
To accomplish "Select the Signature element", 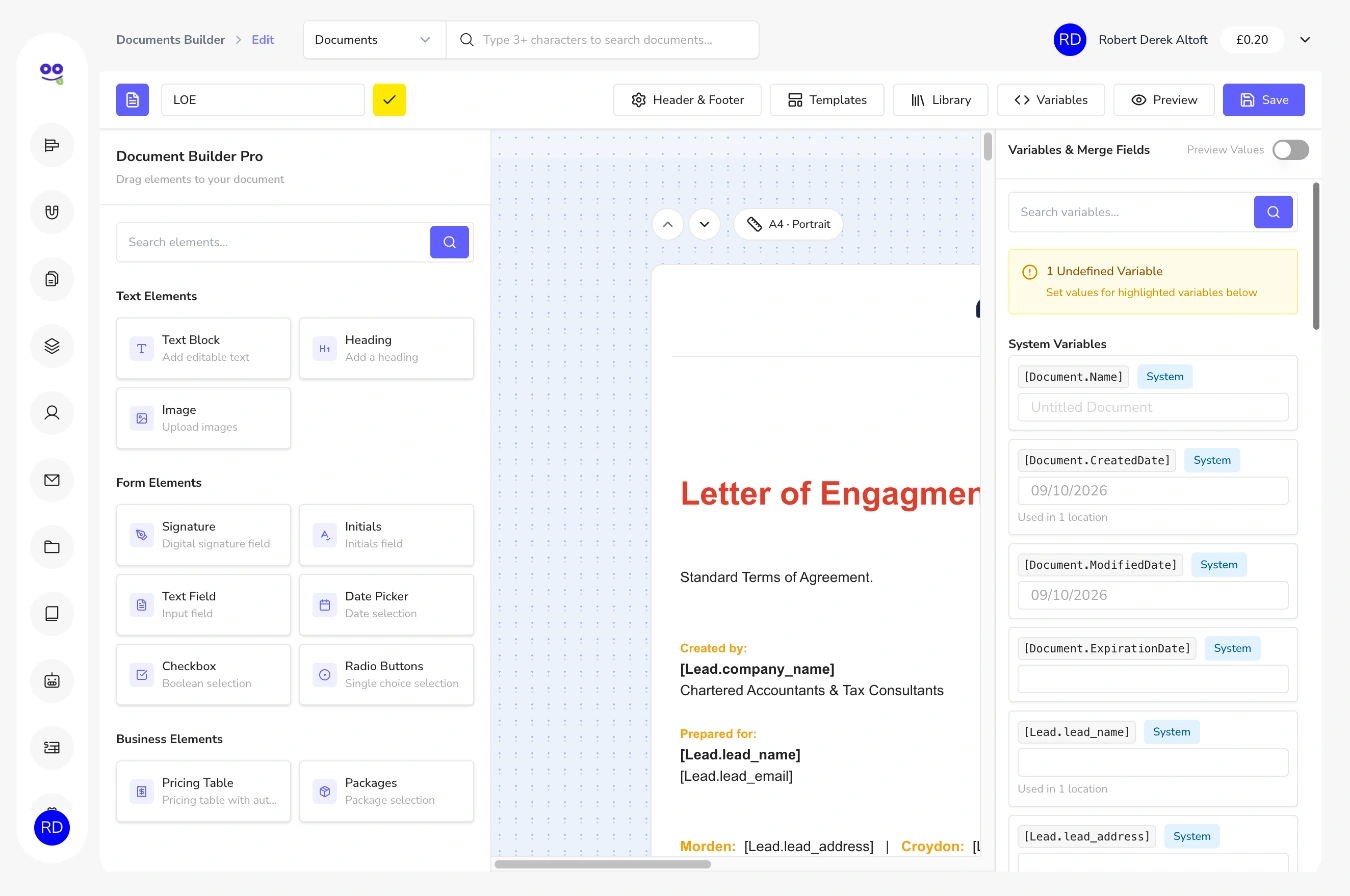I will (203, 535).
